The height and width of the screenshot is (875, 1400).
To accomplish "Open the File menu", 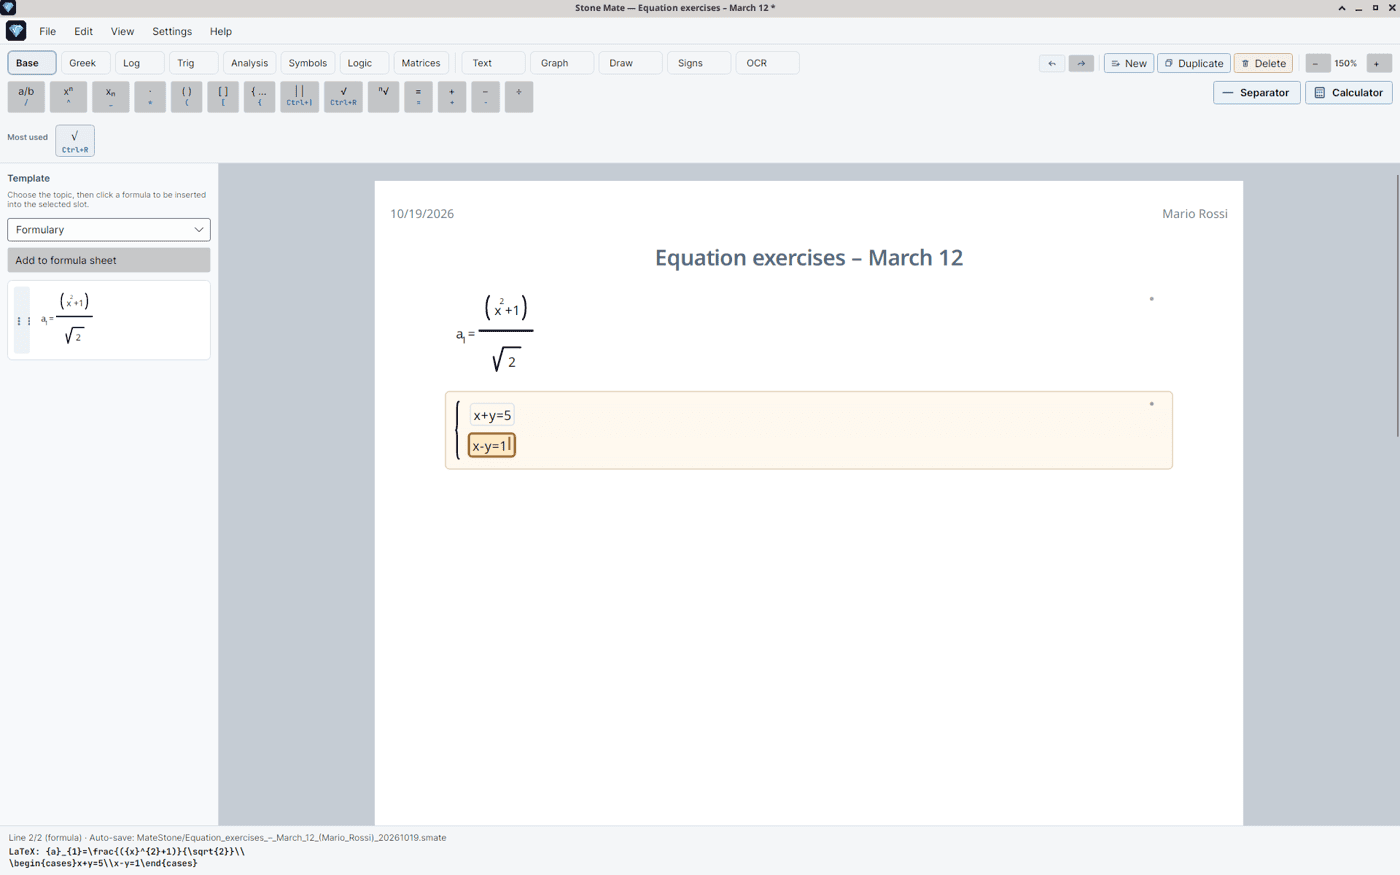I will [47, 31].
